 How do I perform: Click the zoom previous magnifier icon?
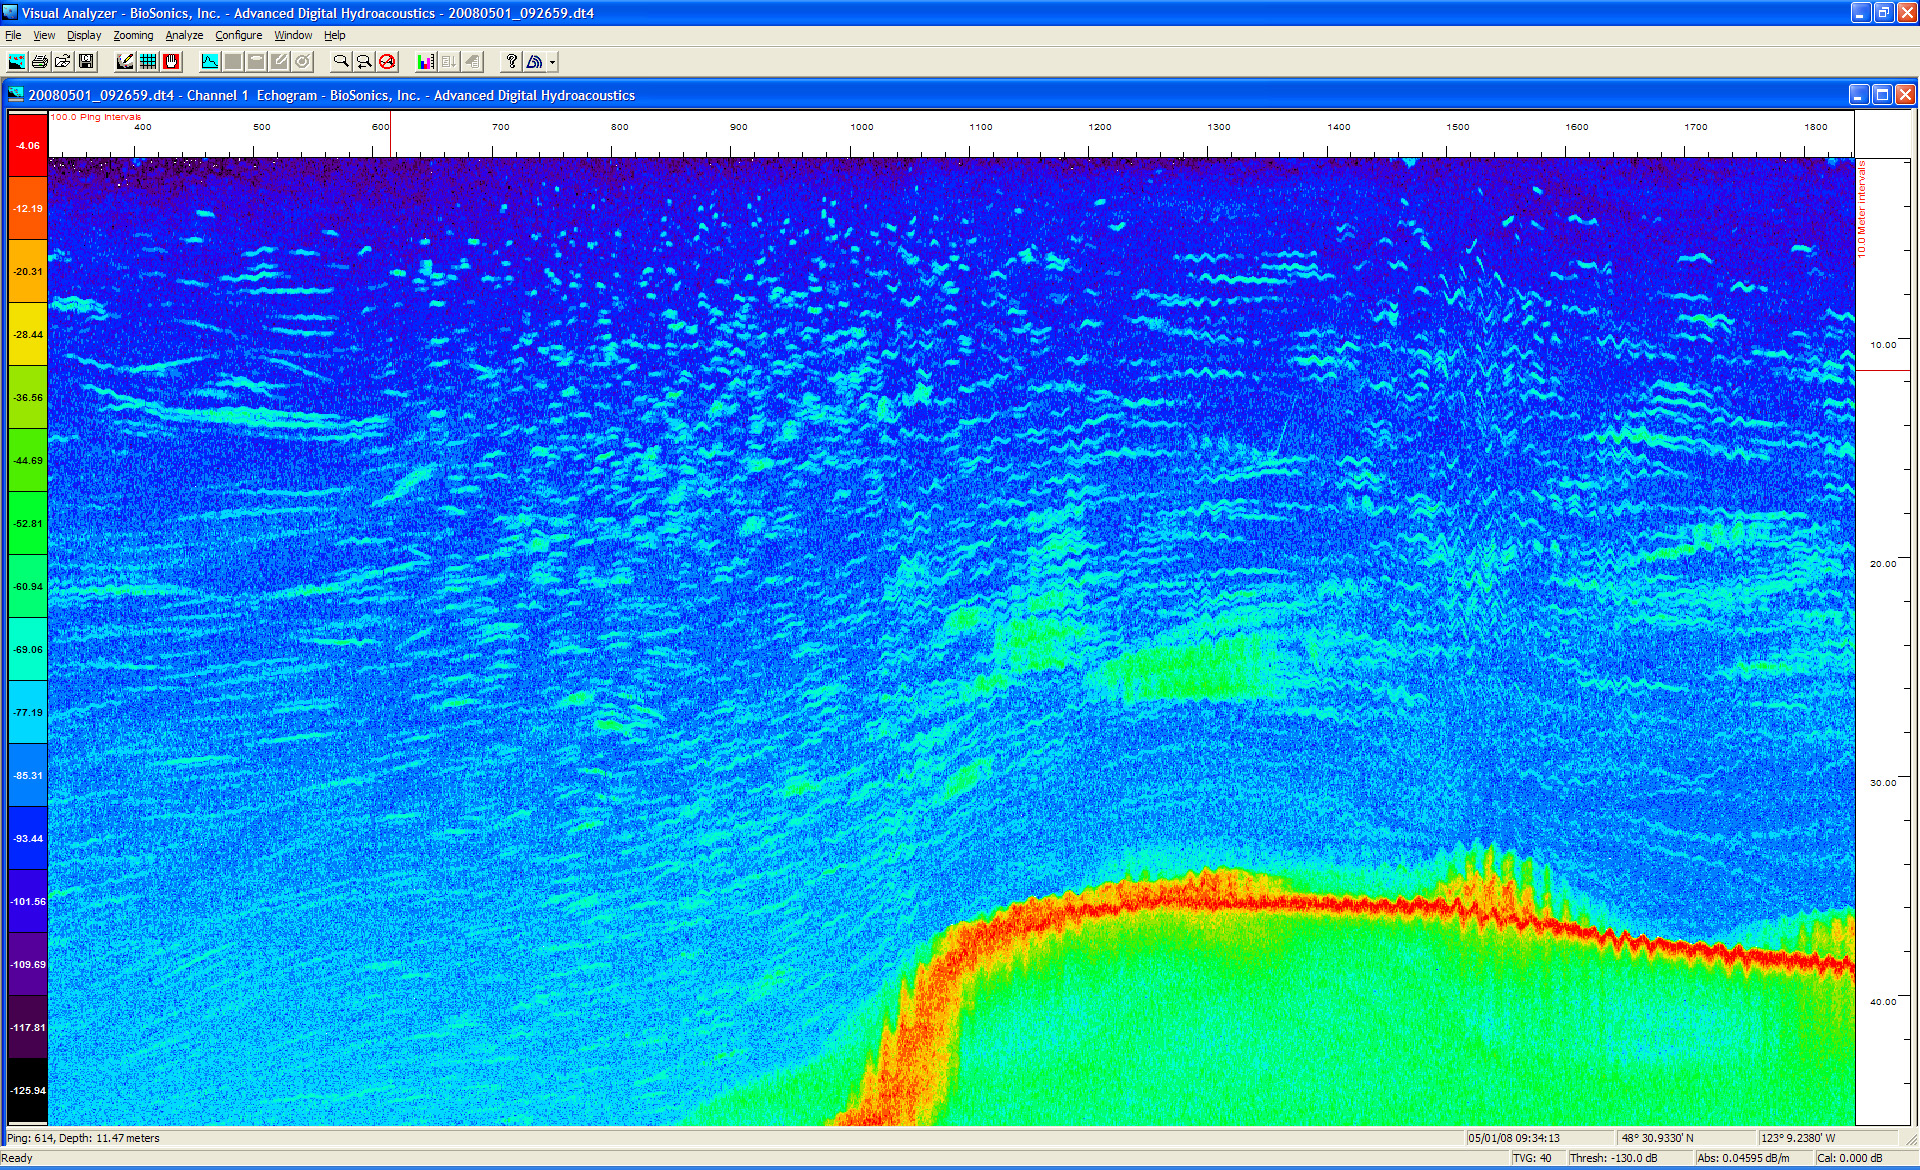pyautogui.click(x=364, y=62)
